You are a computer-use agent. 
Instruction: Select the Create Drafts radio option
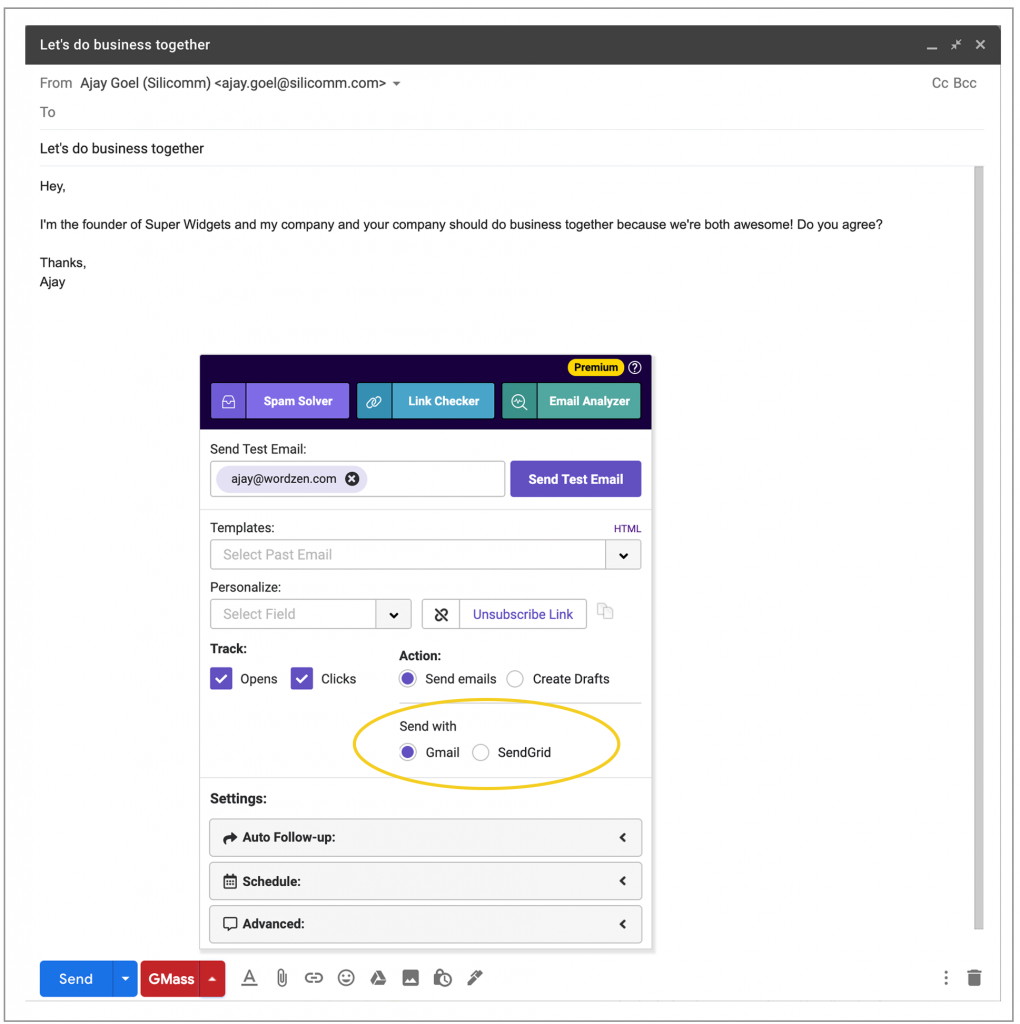click(515, 679)
